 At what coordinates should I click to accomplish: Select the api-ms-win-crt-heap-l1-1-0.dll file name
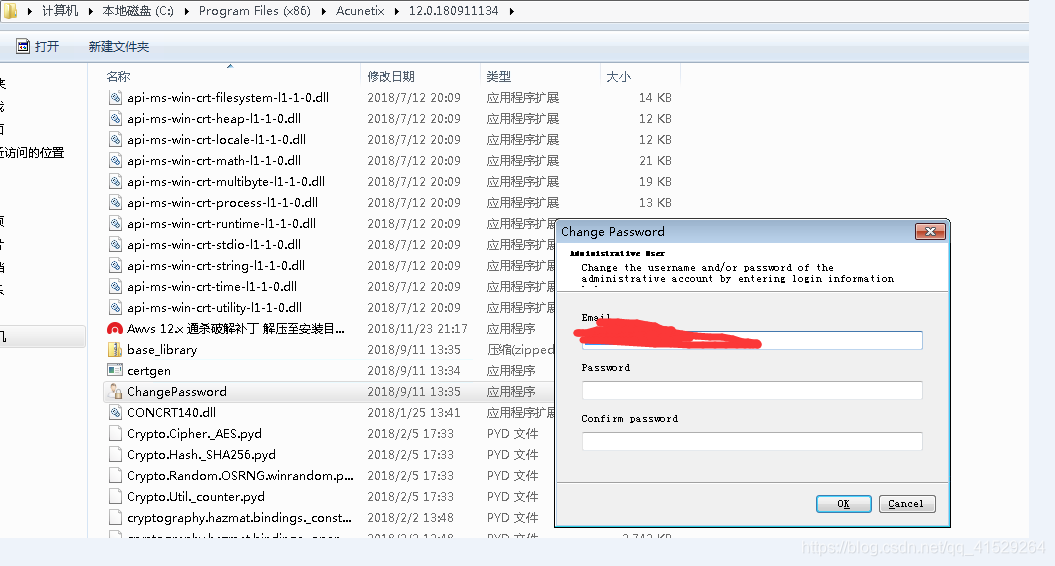pyautogui.click(x=214, y=118)
